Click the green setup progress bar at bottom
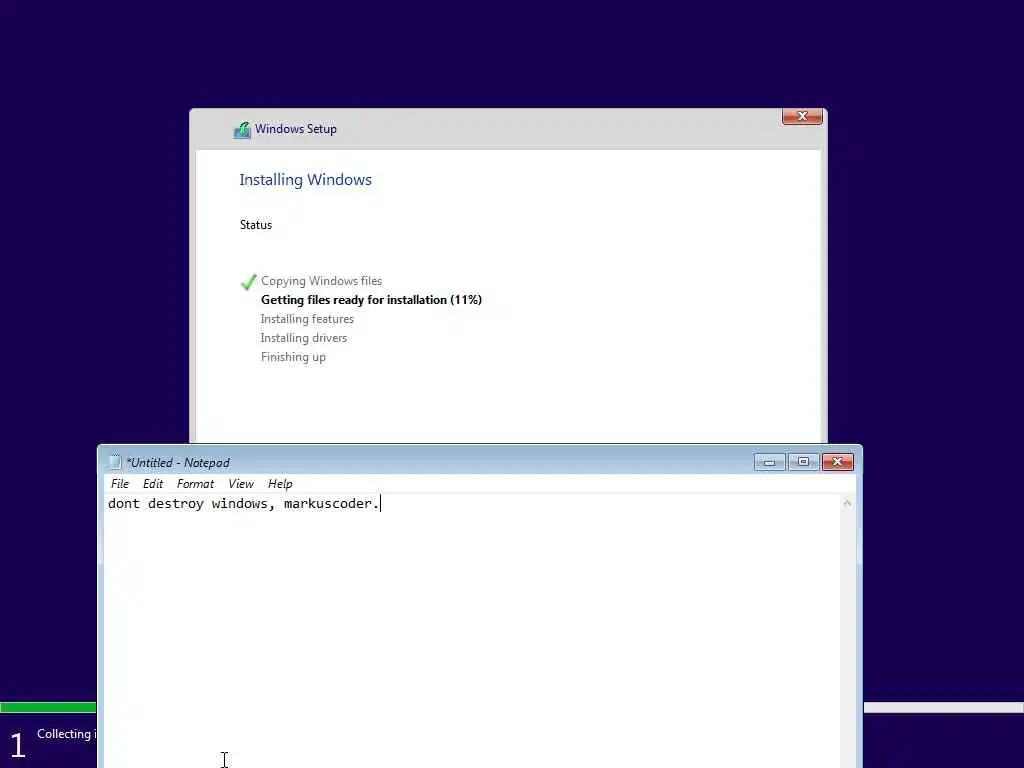The width and height of the screenshot is (1024, 768). coord(48,707)
